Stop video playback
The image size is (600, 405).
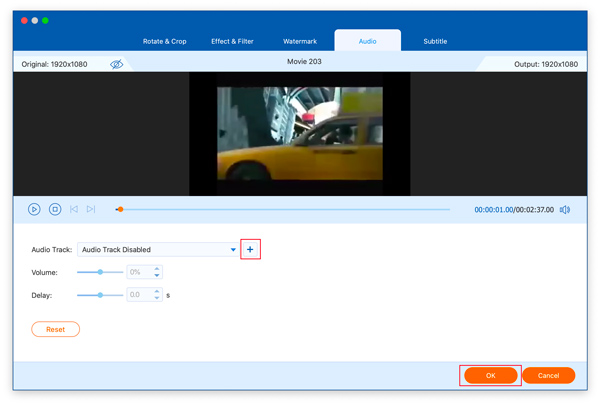(55, 209)
